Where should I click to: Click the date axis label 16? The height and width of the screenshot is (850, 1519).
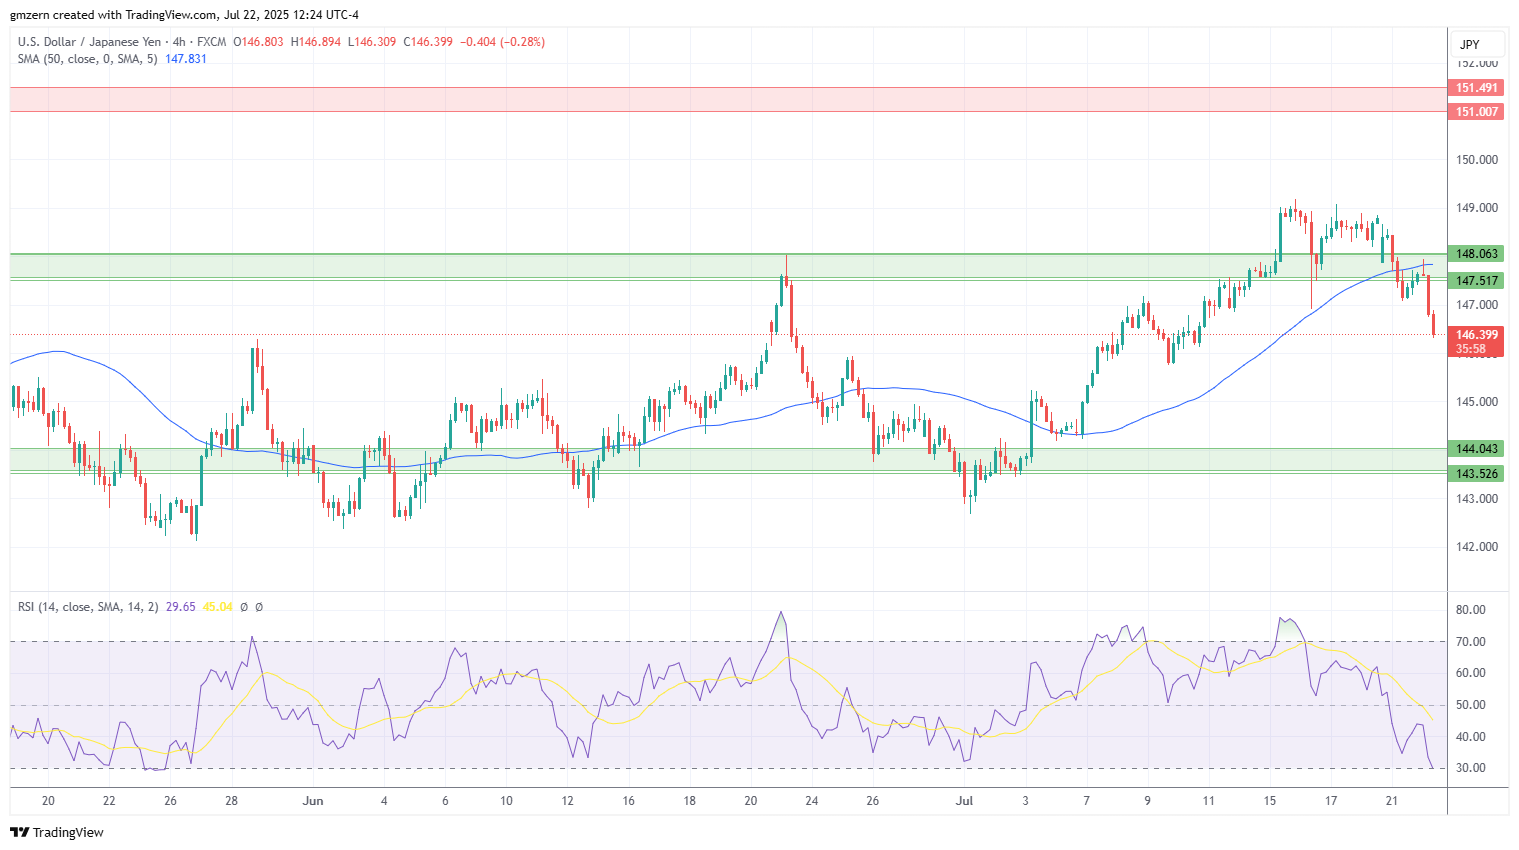pos(628,801)
